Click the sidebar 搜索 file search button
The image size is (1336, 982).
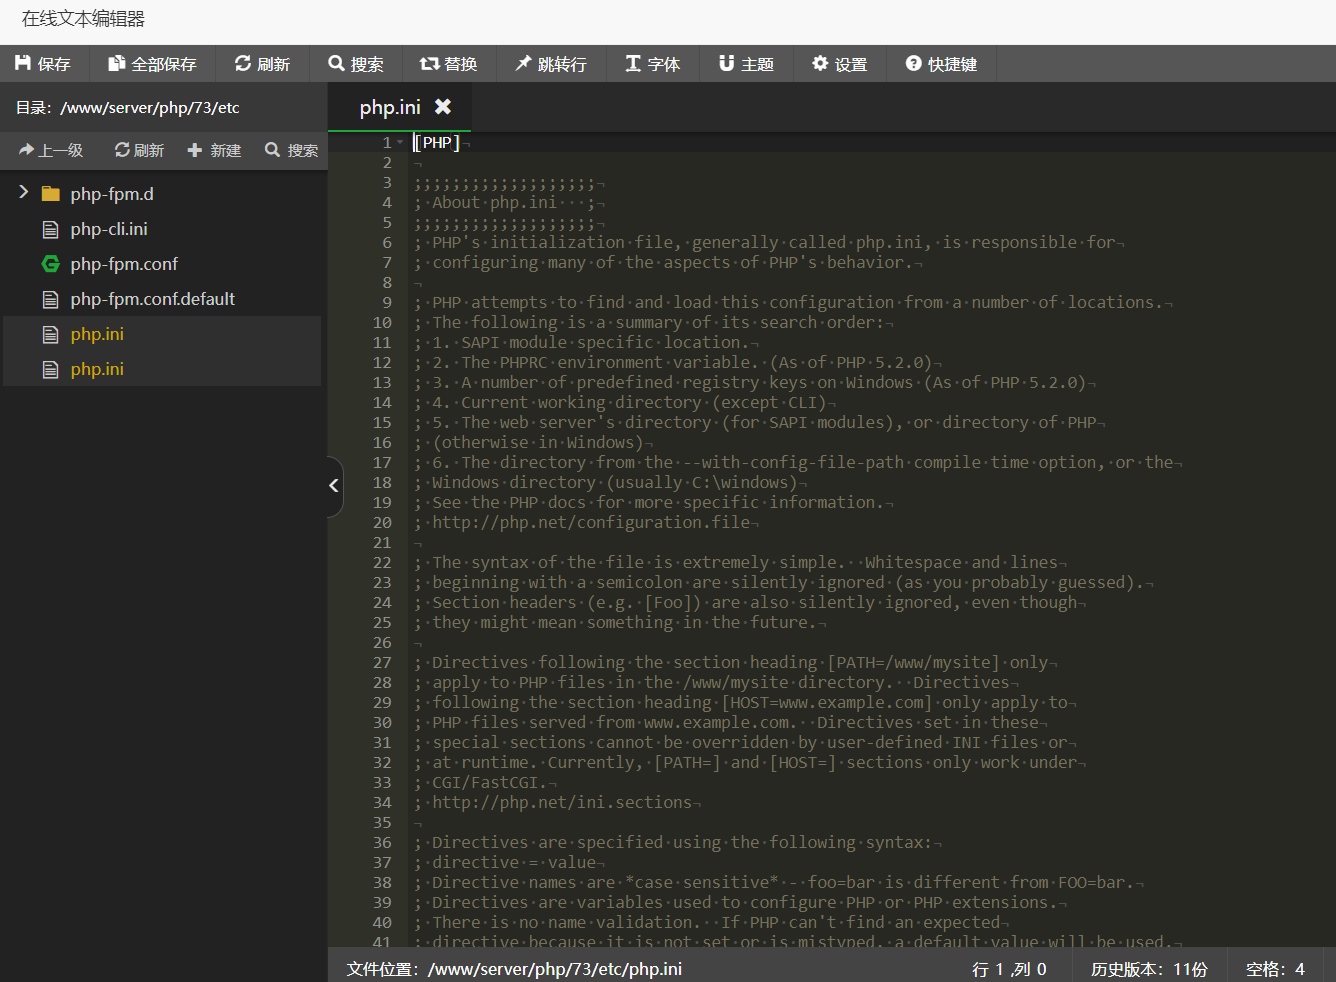click(x=292, y=150)
